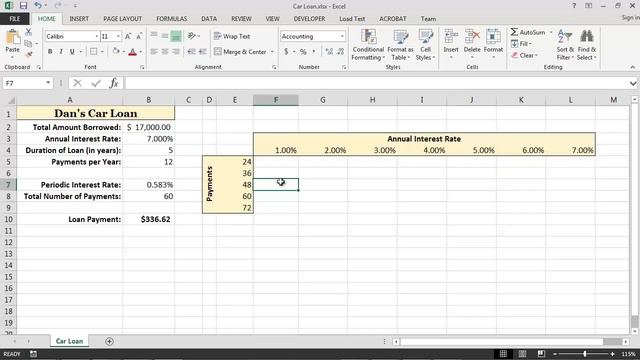Open the Accounting number format dropdown
The height and width of the screenshot is (360, 640).
coord(342,36)
